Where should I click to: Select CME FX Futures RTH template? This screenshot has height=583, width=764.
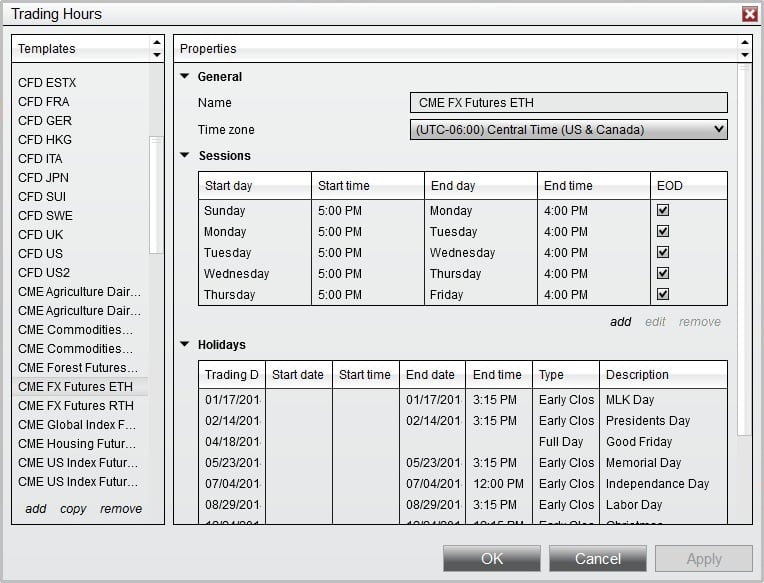tap(76, 406)
